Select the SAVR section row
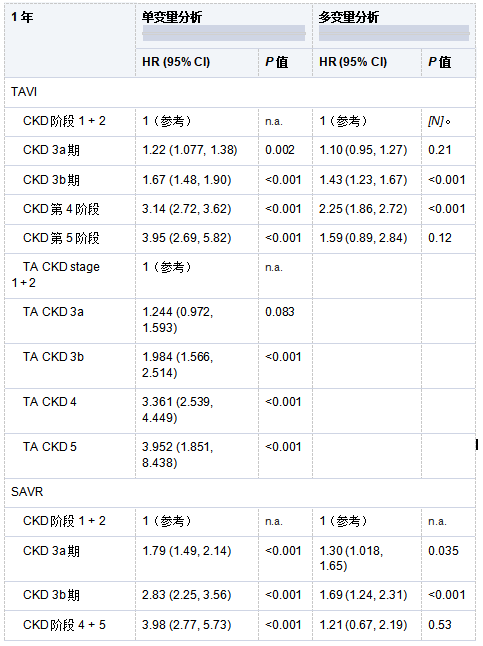The width and height of the screenshot is (483, 646). (x=240, y=492)
